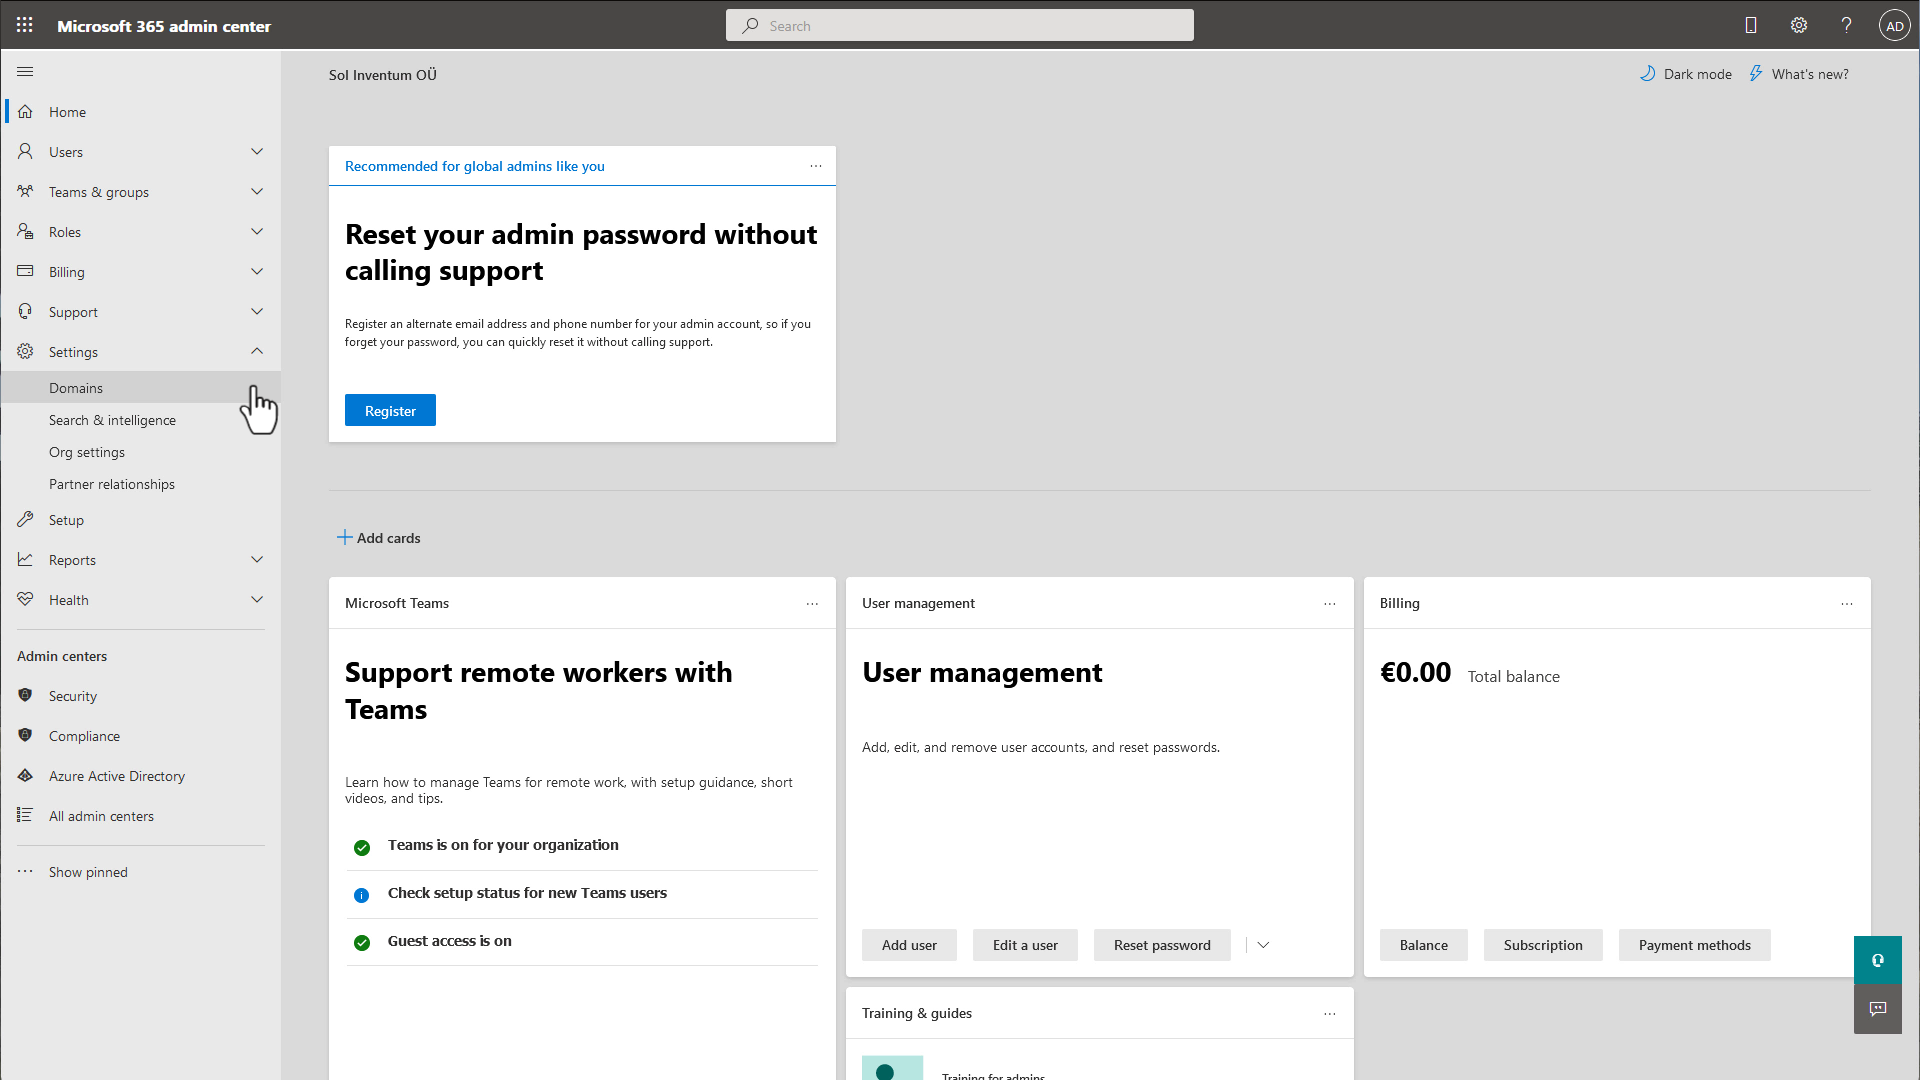This screenshot has height=1080, width=1920.
Task: Open more options on Recommended card
Action: (x=816, y=166)
